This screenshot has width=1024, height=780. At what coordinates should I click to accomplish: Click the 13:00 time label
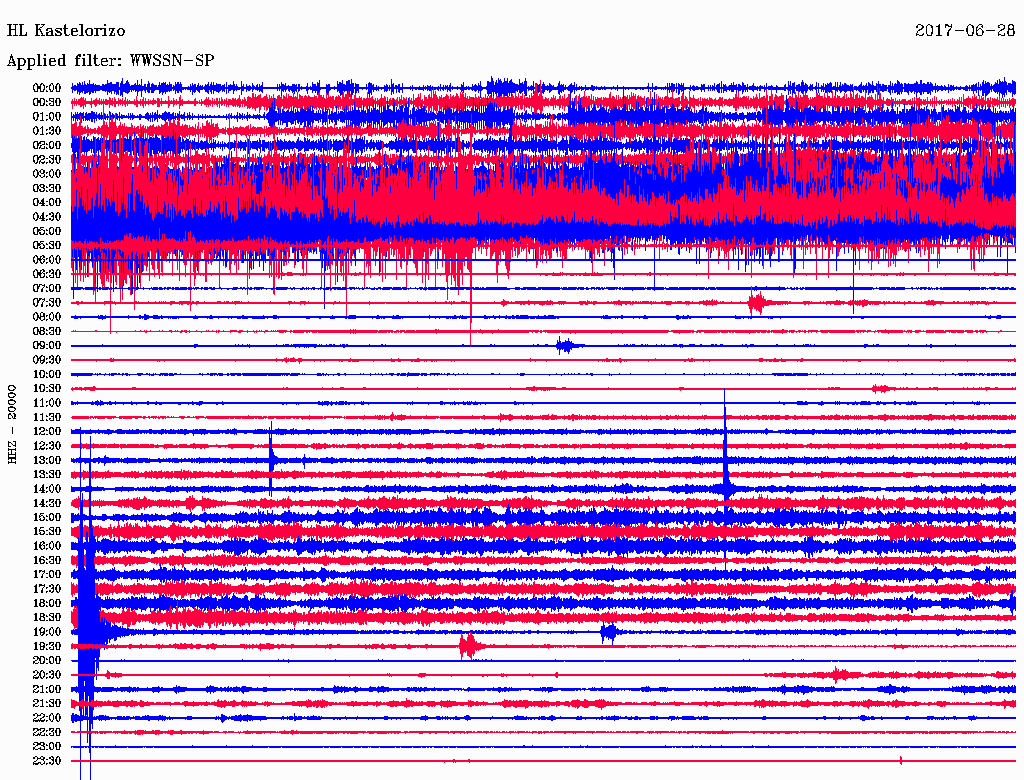click(47, 460)
